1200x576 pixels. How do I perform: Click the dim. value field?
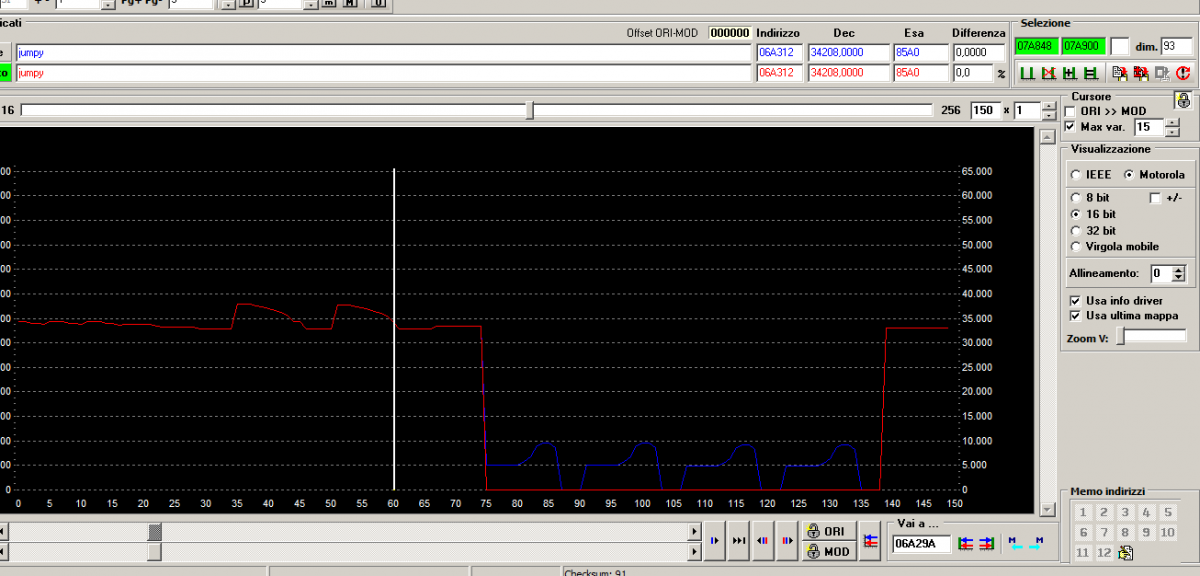point(1177,45)
